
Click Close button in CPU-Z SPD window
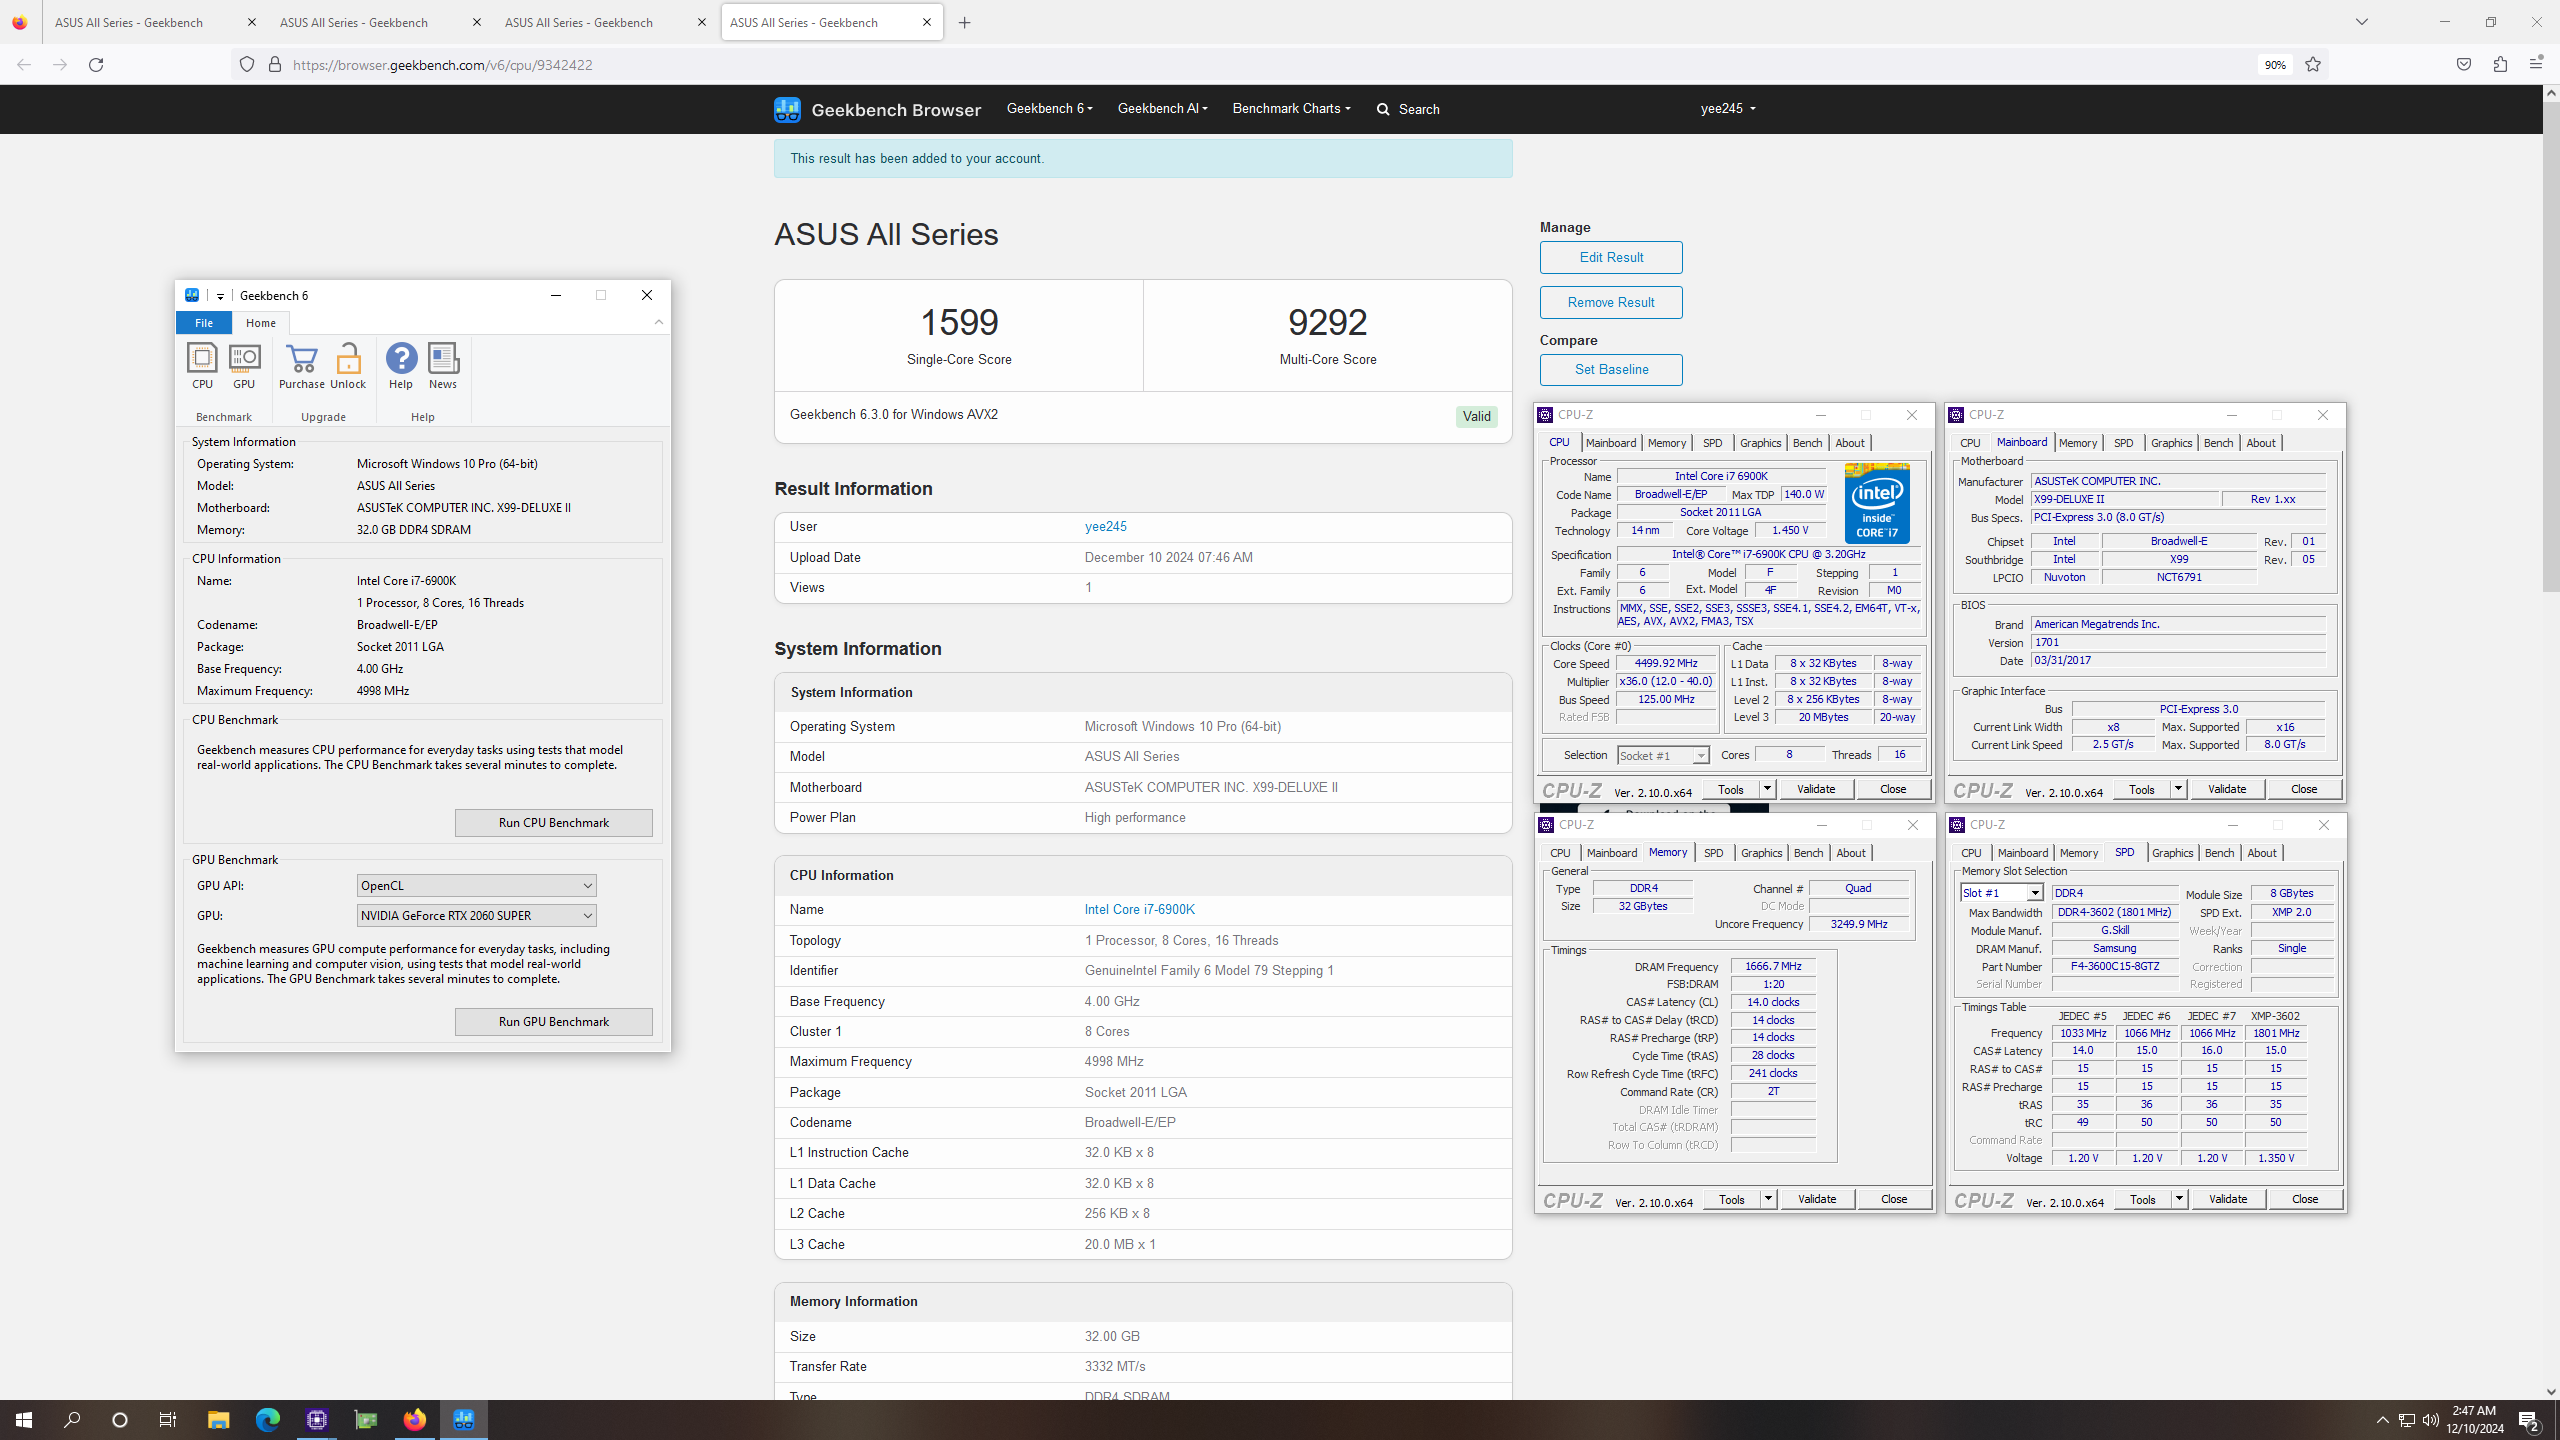tap(2304, 1199)
